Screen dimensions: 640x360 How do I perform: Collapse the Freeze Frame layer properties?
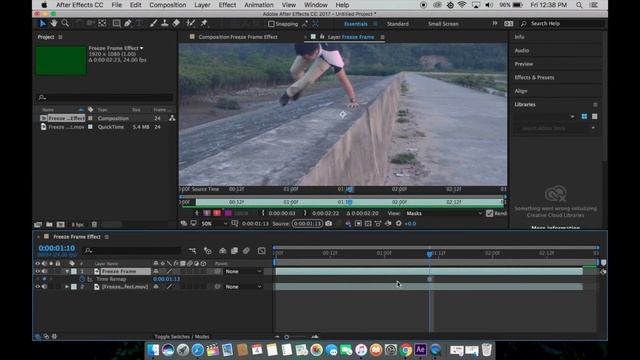pos(67,271)
